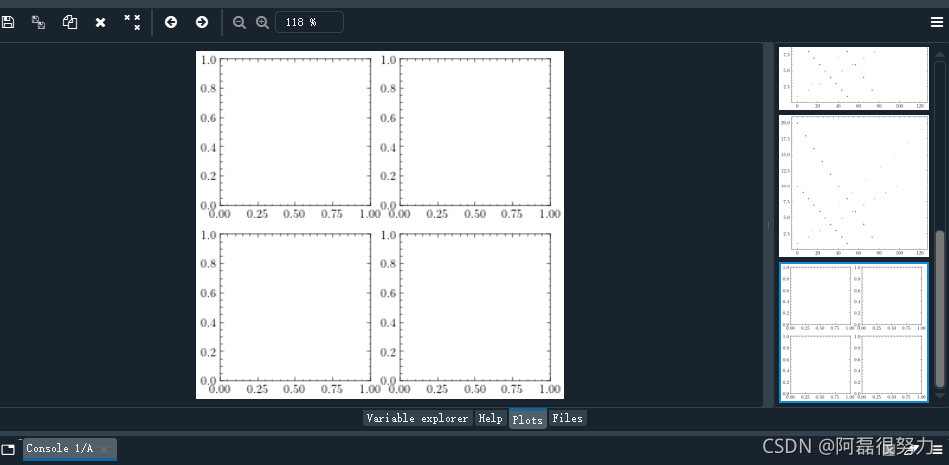Zoom out of the plot
The width and height of the screenshot is (949, 465).
[239, 22]
